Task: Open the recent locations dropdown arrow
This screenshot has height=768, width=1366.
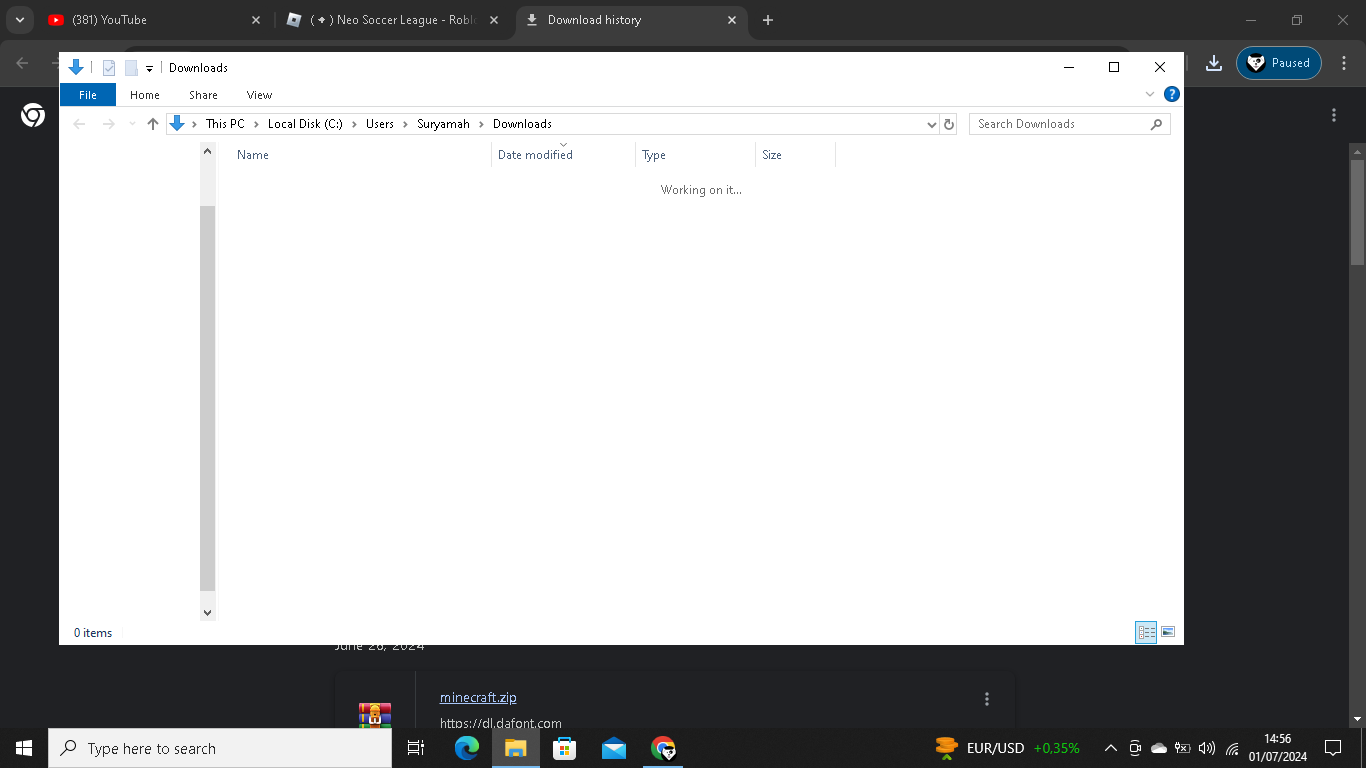Action: click(x=132, y=124)
